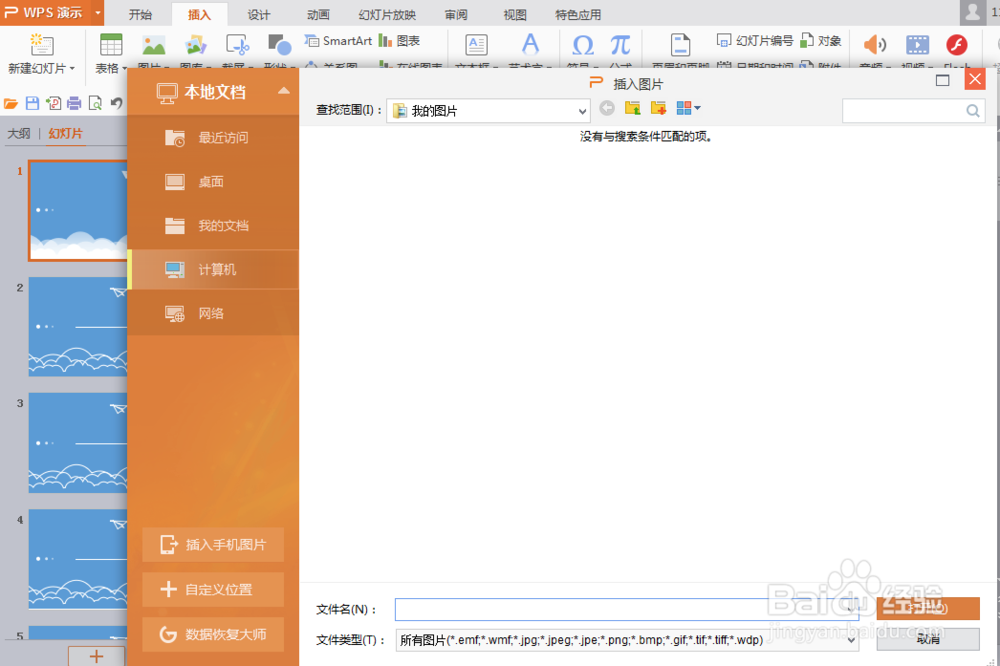Switch to the 动画 ribbon tab
This screenshot has height=666, width=1000.
[x=318, y=14]
